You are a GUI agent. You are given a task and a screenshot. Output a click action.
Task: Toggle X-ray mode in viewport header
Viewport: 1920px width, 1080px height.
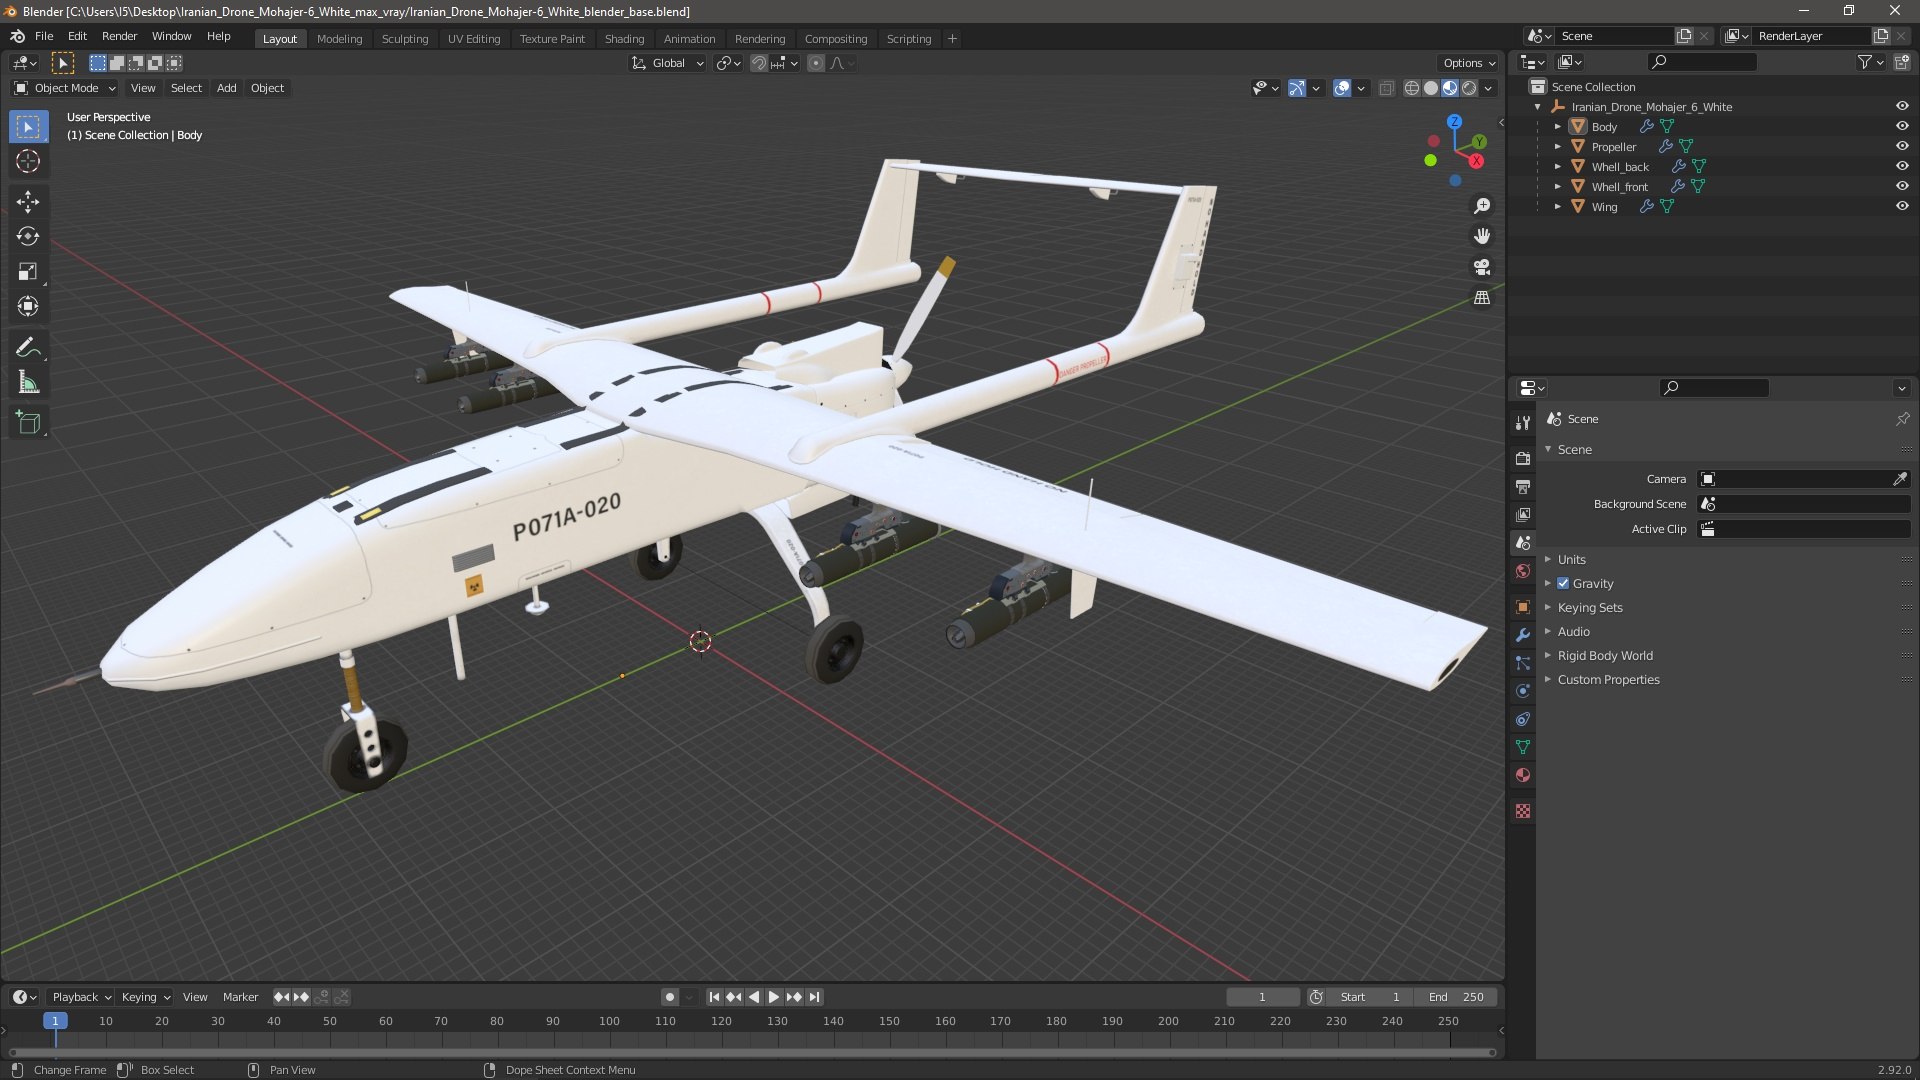pos(1386,88)
